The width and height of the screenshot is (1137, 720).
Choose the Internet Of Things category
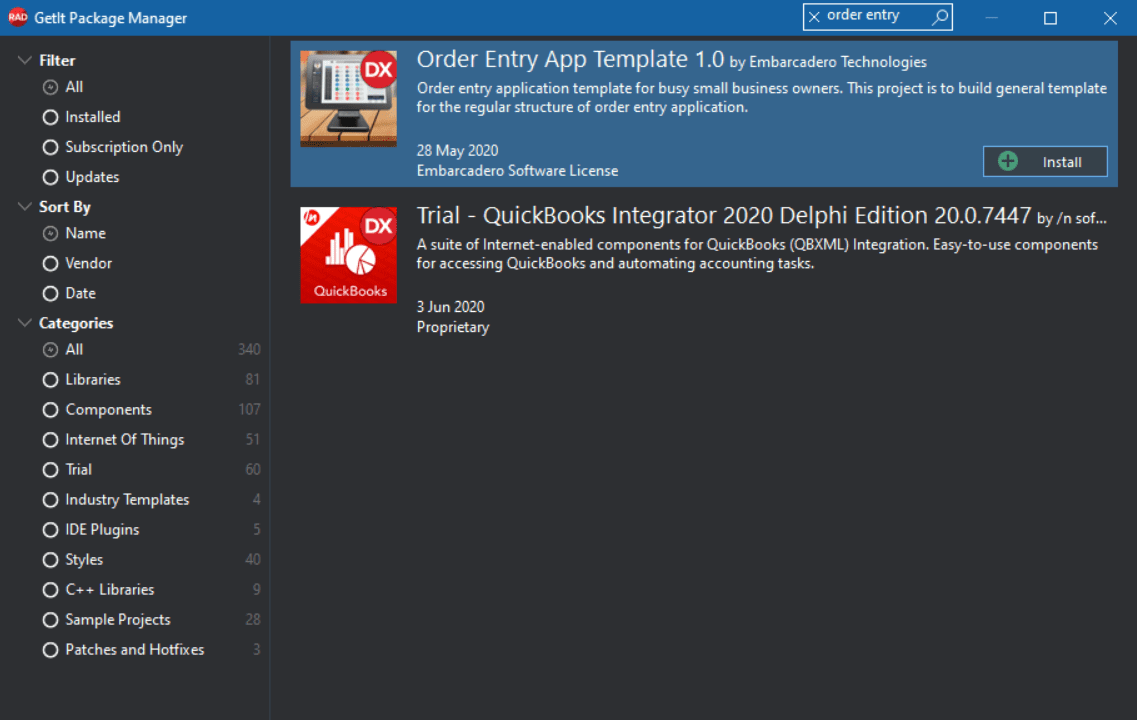pos(113,439)
